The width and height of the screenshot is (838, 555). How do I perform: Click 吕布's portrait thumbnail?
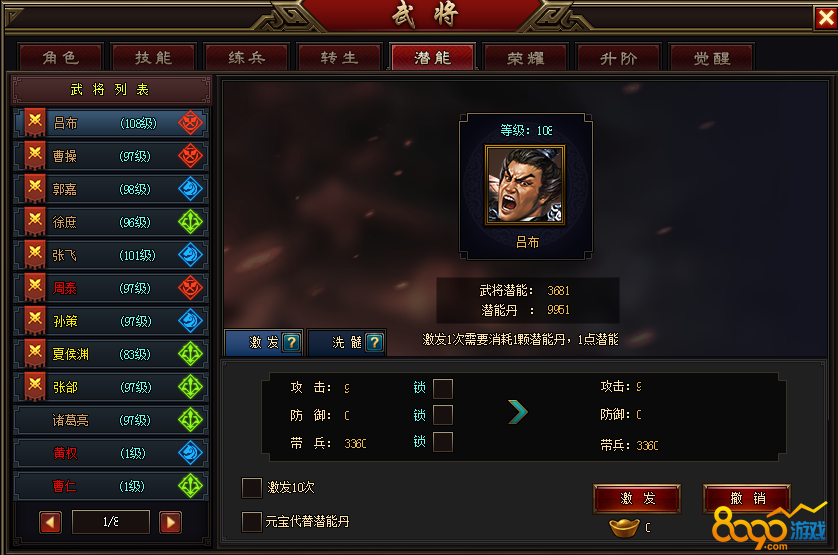(525, 185)
